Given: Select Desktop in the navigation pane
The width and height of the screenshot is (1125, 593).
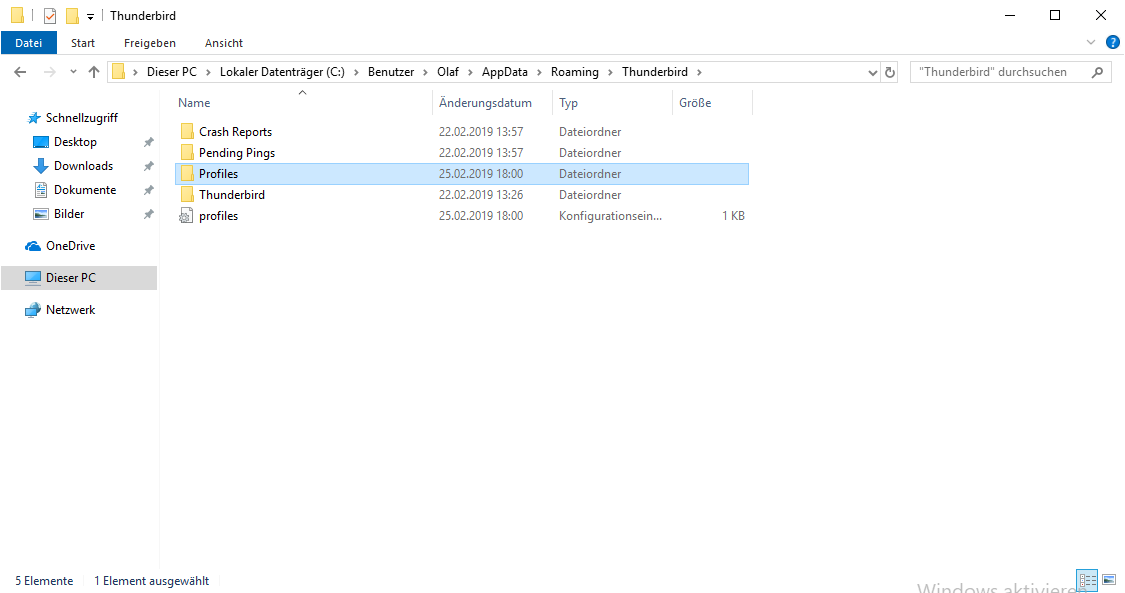Looking at the screenshot, I should coord(75,142).
